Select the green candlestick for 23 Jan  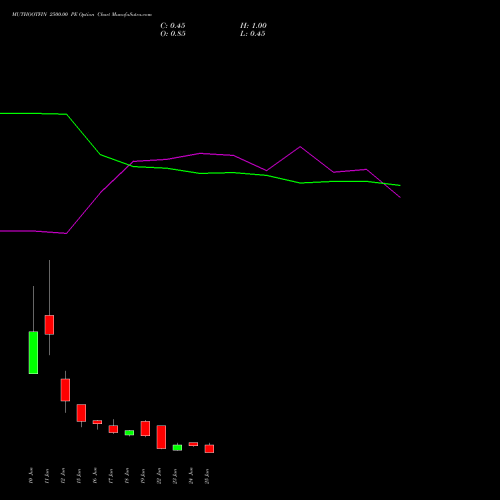pos(177,448)
